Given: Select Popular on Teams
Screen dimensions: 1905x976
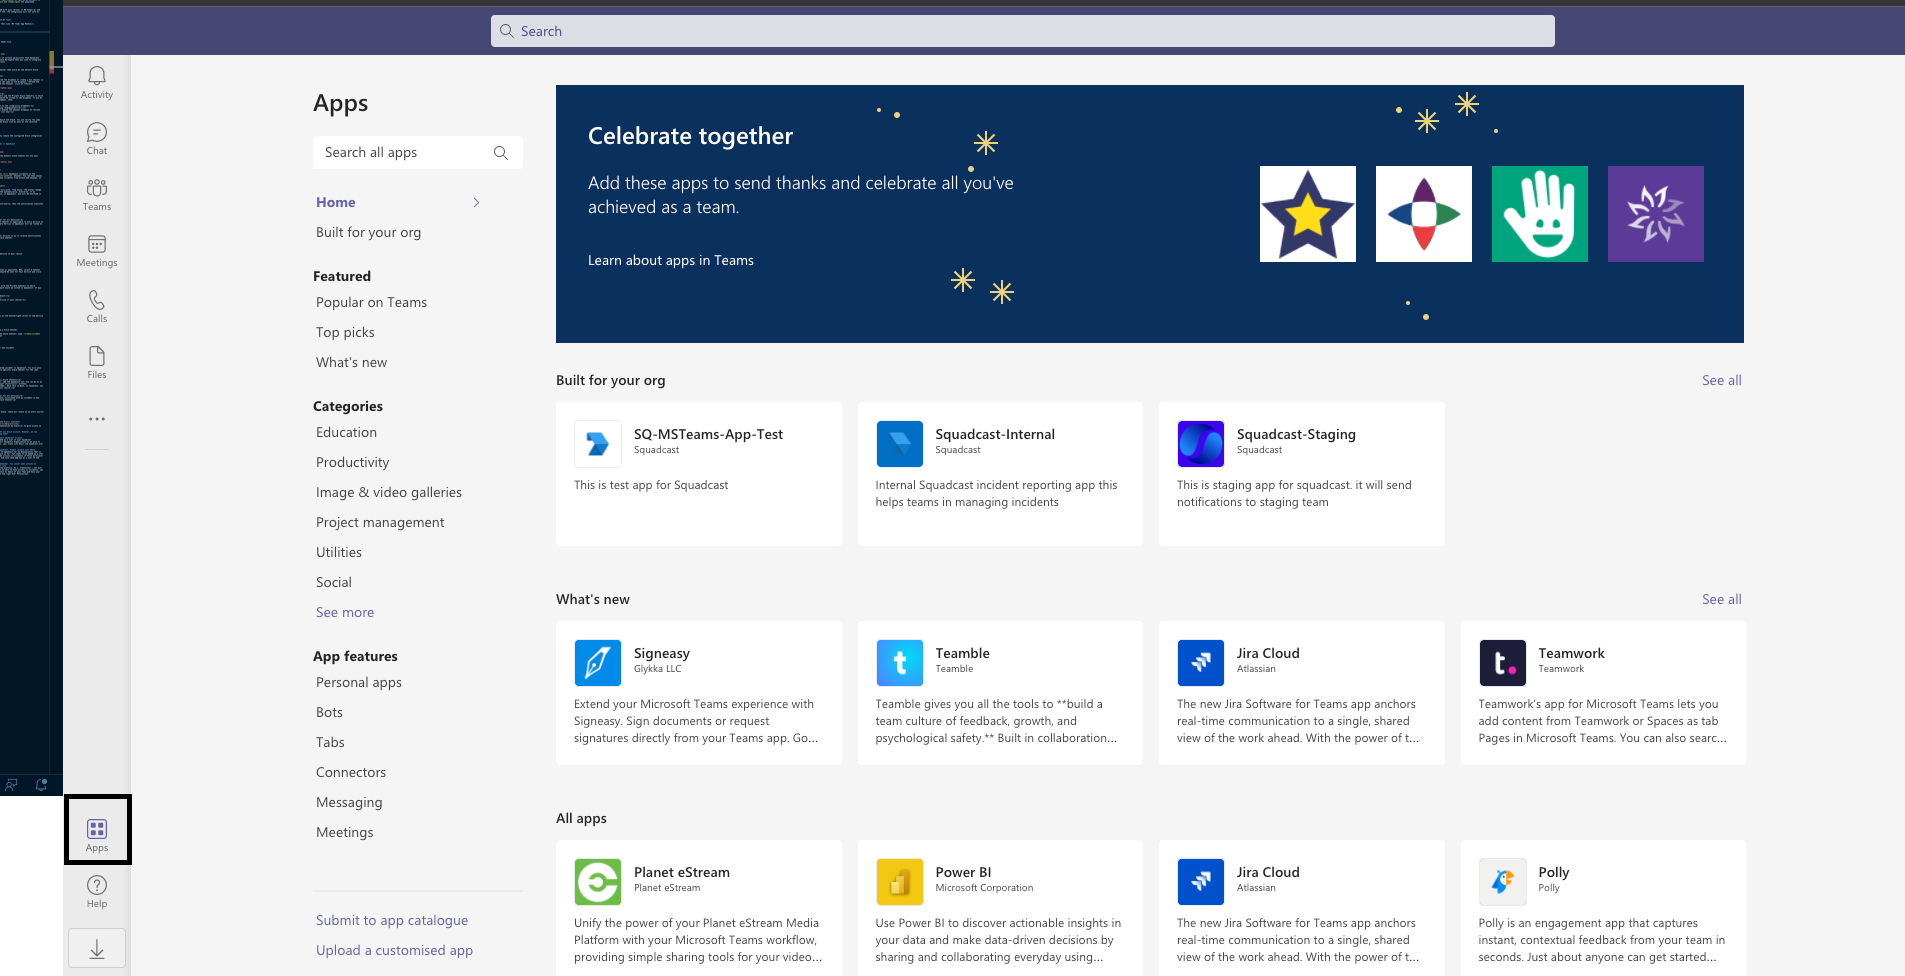Looking at the screenshot, I should [x=371, y=302].
